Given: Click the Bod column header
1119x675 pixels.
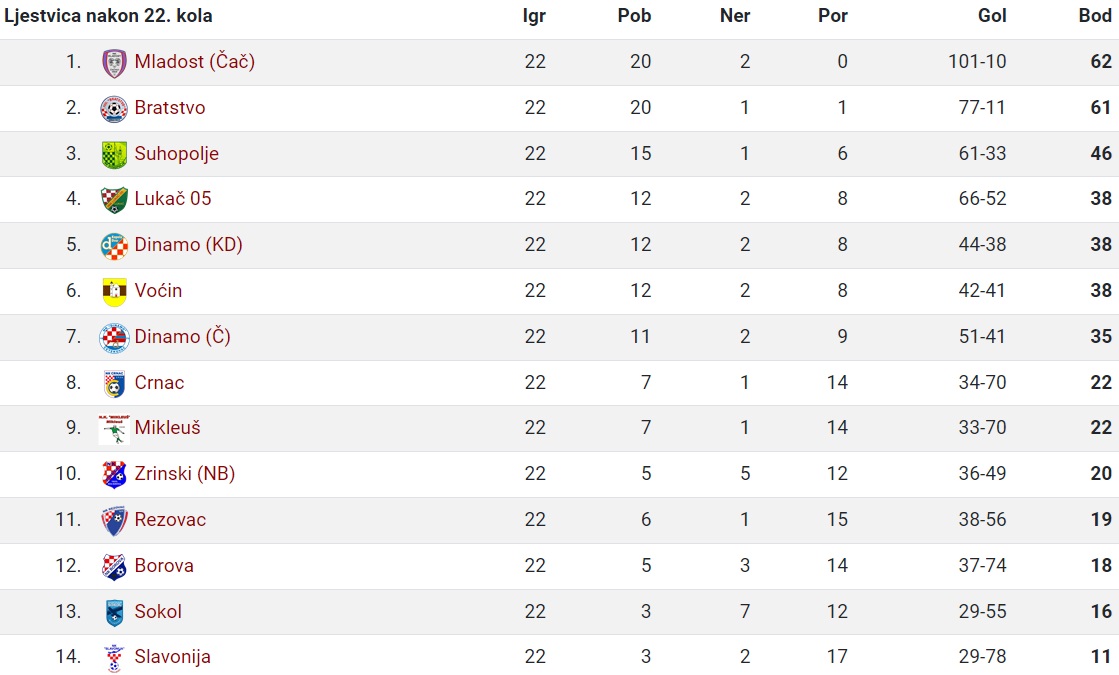Looking at the screenshot, I should pyautogui.click(x=1095, y=16).
